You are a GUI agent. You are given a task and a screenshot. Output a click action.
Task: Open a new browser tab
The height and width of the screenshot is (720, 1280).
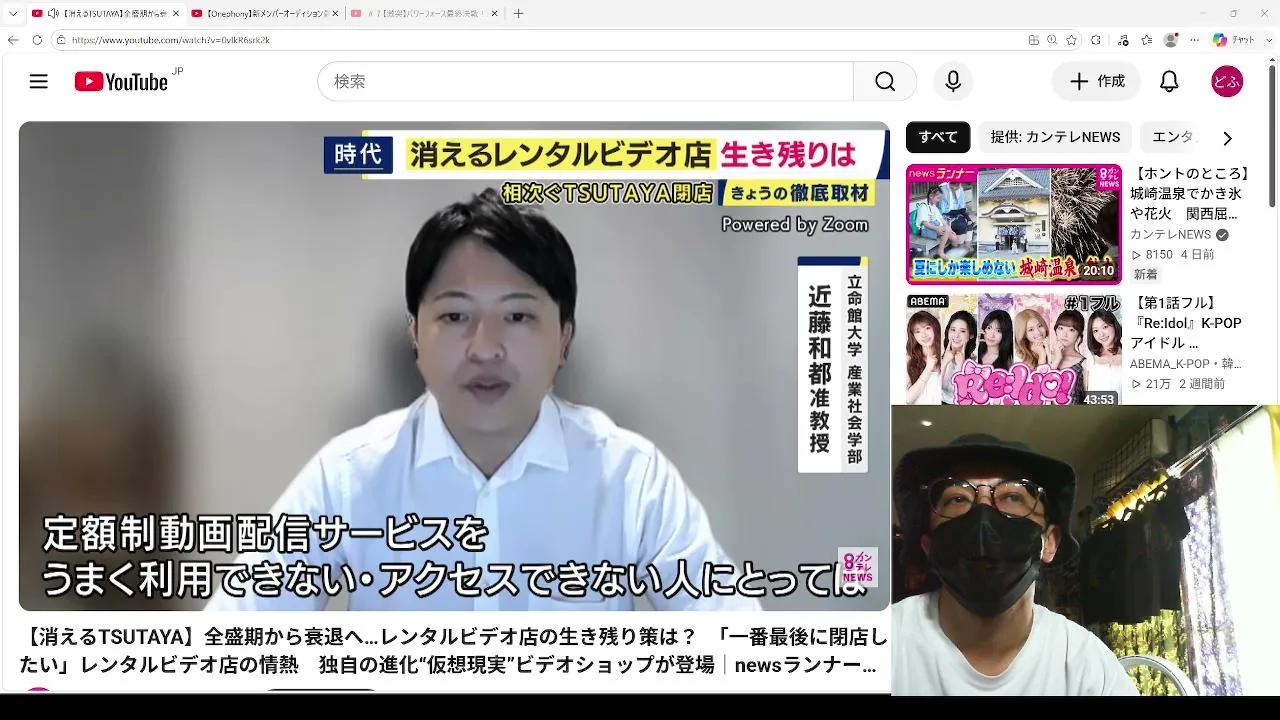coord(518,14)
